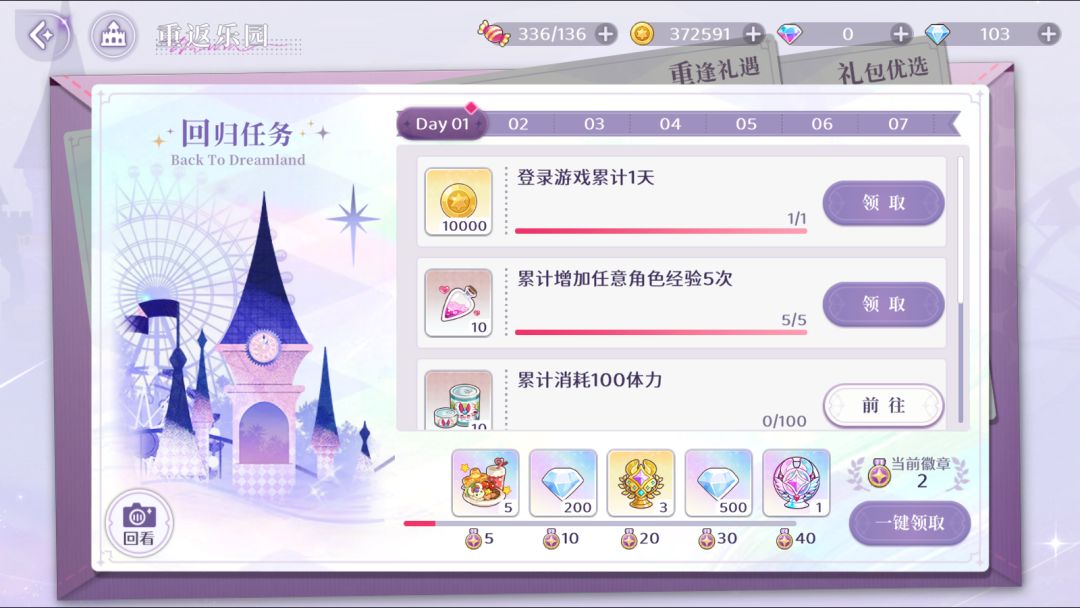Viewport: 1080px width, 608px height.
Task: Select the food platter reward icon
Action: [485, 483]
